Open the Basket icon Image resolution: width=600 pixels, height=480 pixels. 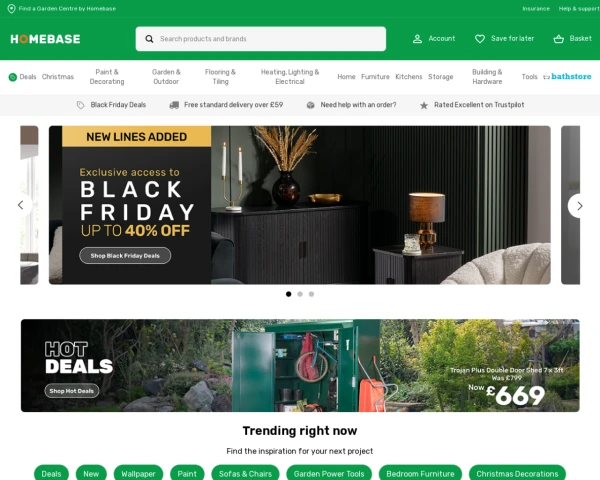[x=558, y=39]
